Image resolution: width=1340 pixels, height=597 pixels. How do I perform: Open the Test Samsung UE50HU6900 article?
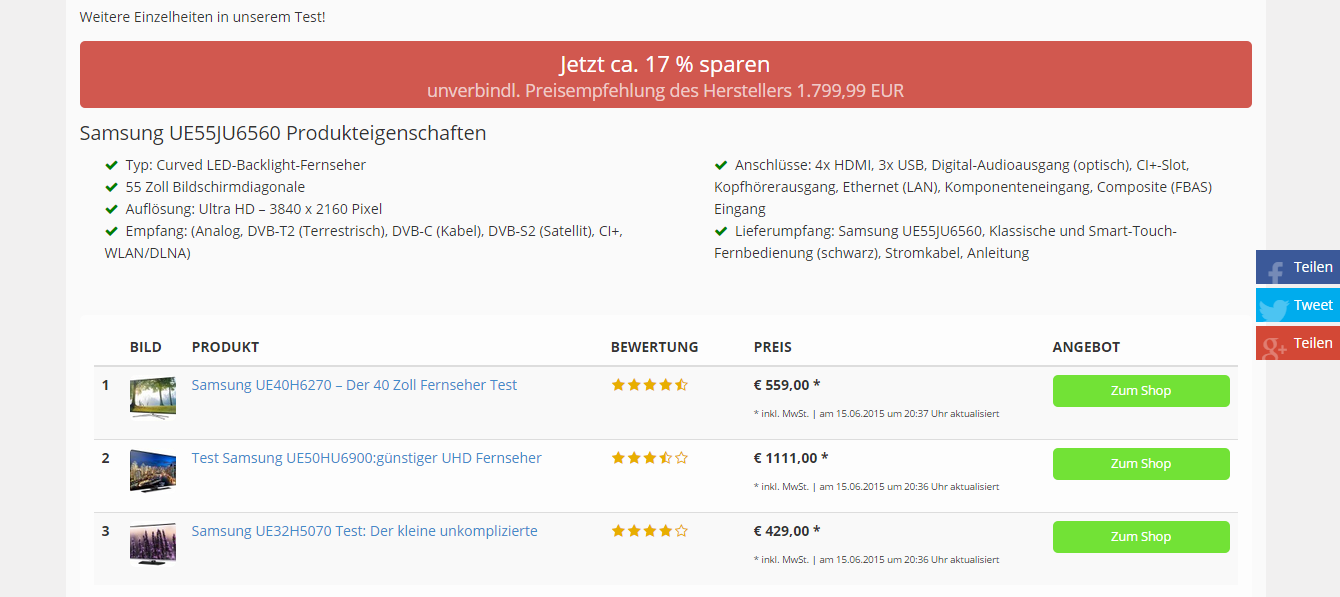367,458
